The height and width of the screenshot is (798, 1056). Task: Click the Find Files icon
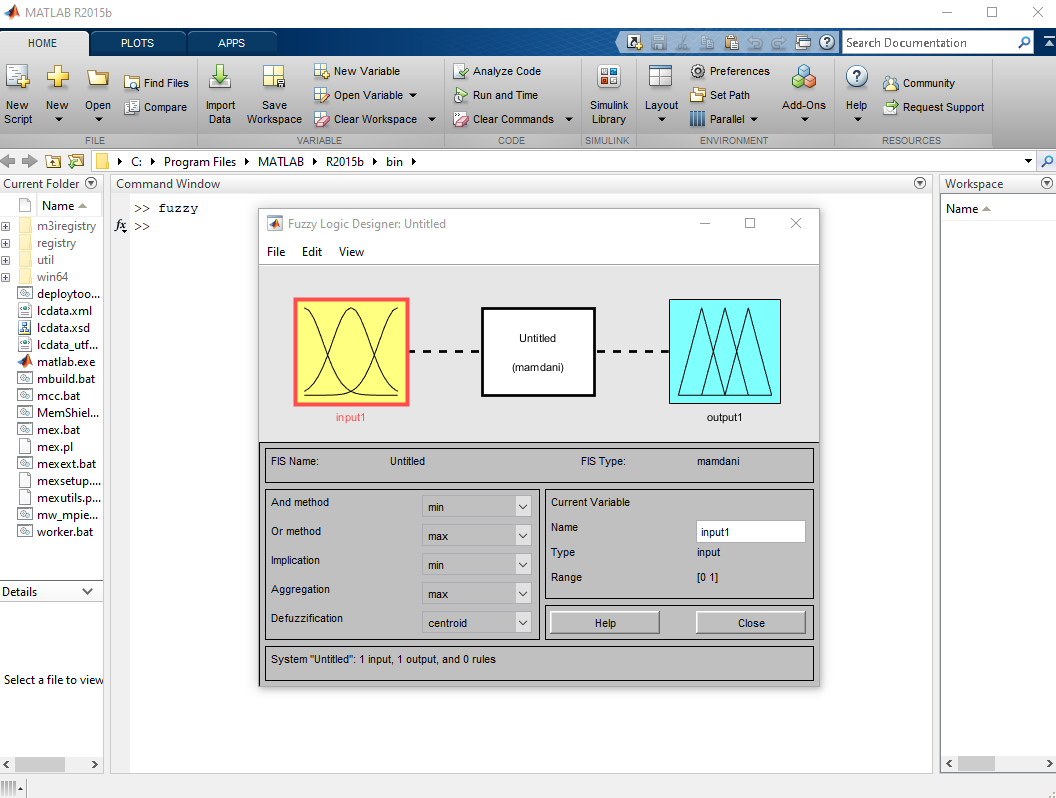click(132, 84)
